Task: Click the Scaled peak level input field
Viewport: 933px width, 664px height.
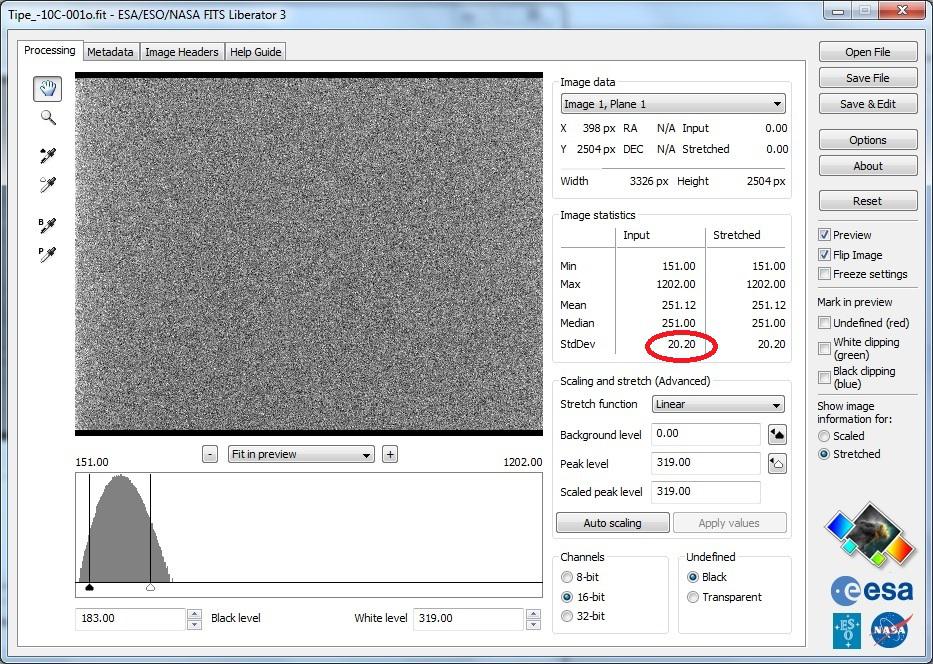Action: pyautogui.click(x=706, y=492)
